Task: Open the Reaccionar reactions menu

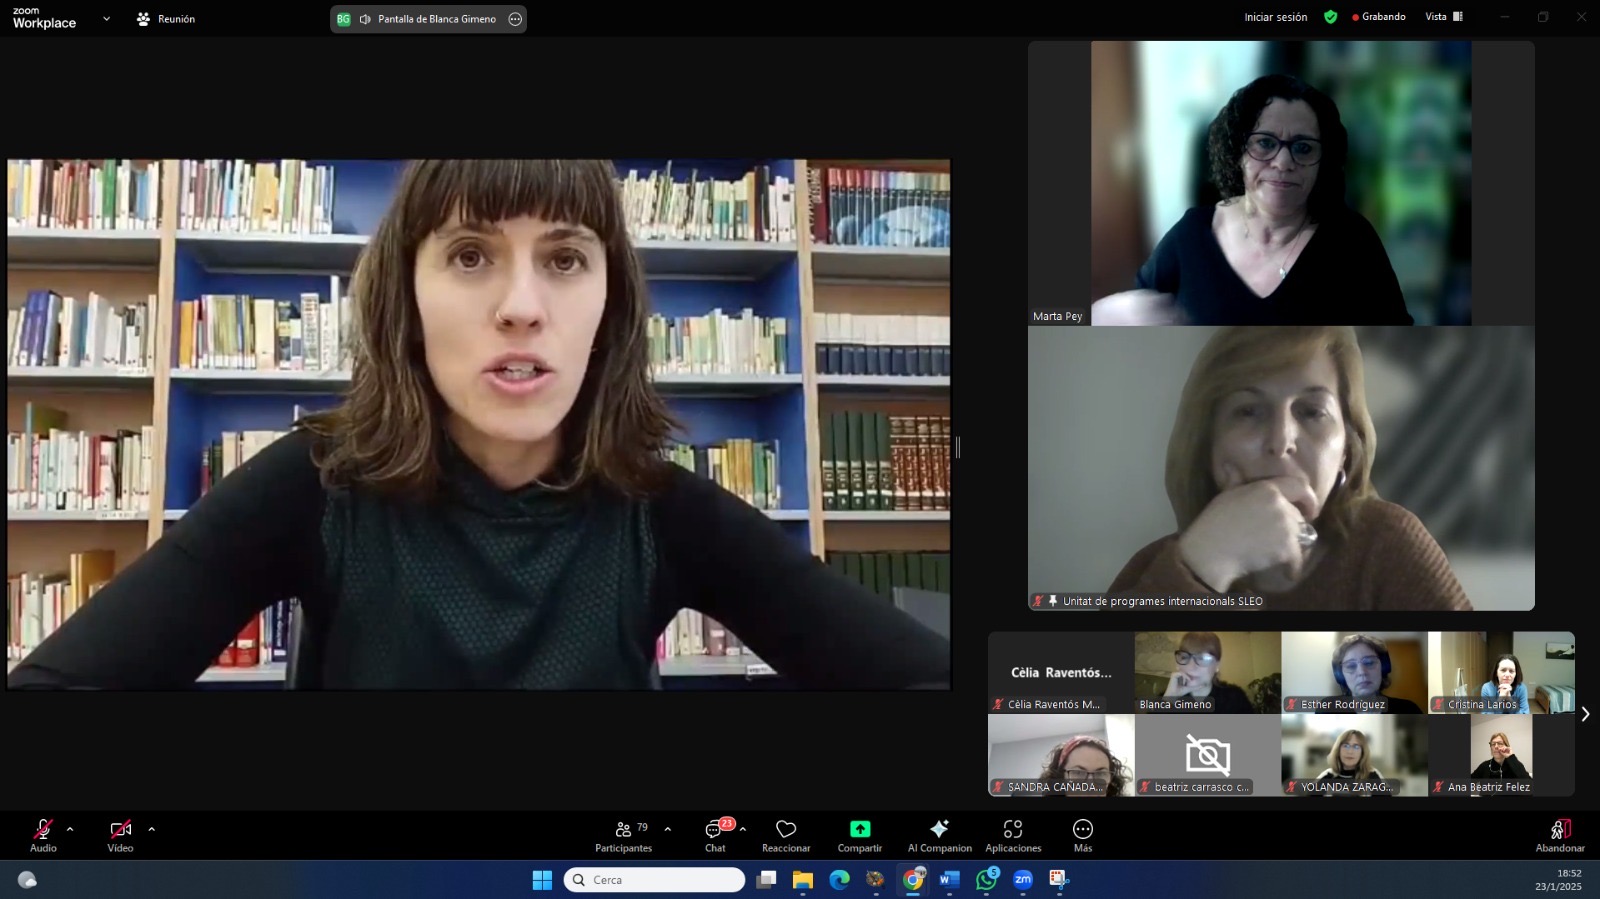Action: pos(786,834)
